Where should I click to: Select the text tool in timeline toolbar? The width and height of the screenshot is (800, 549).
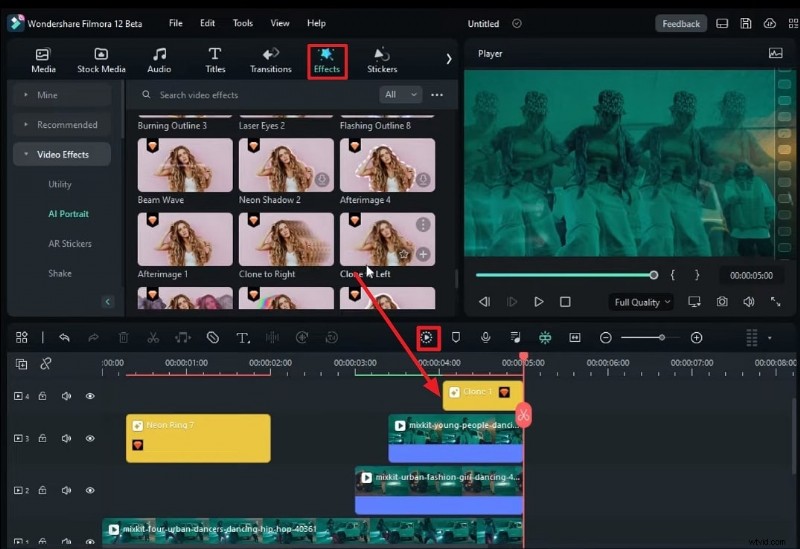242,338
